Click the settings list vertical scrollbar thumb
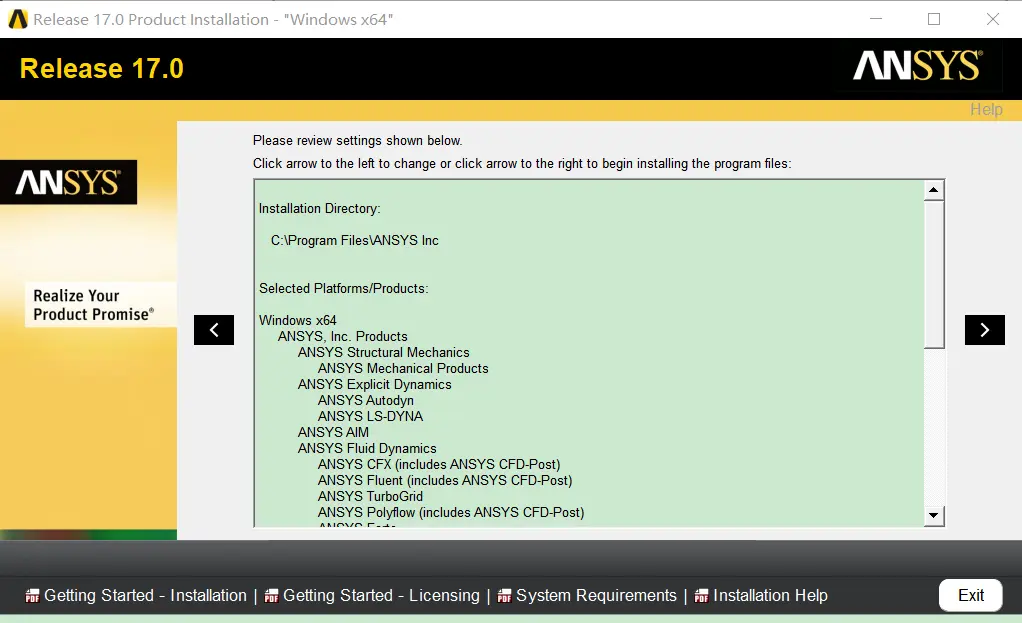The height and width of the screenshot is (623, 1022). (x=933, y=274)
